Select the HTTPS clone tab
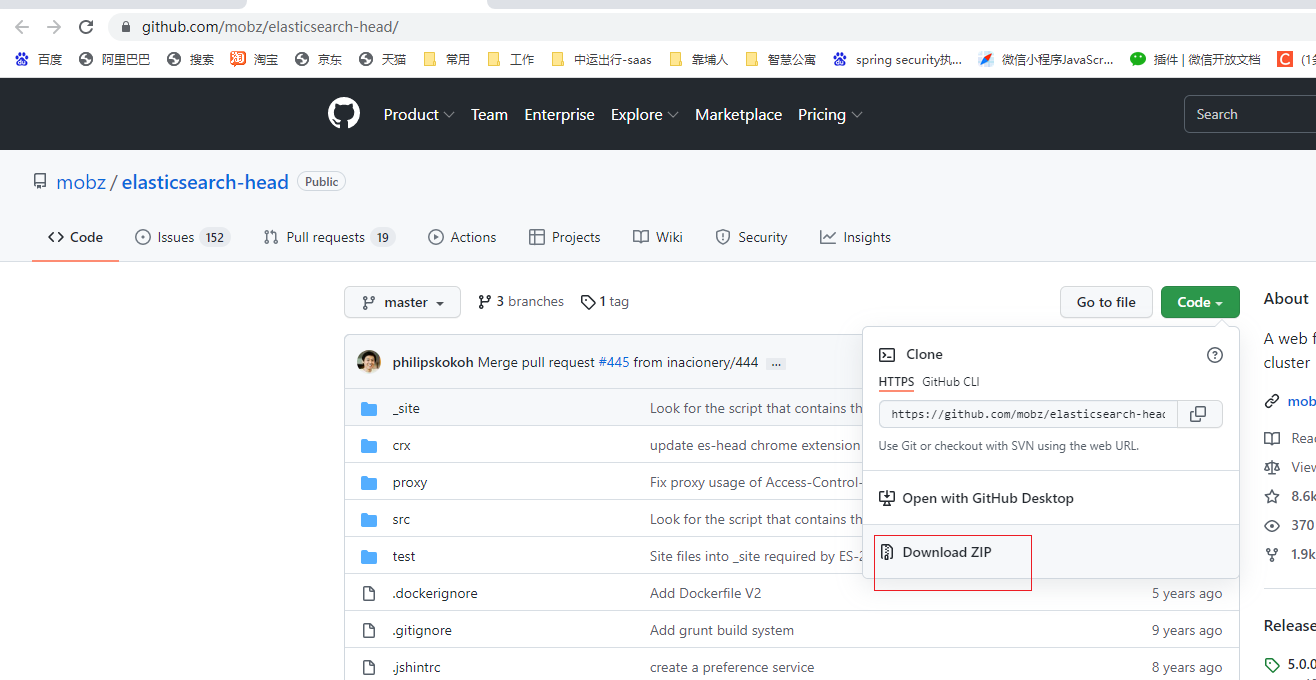The image size is (1316, 680). point(896,381)
